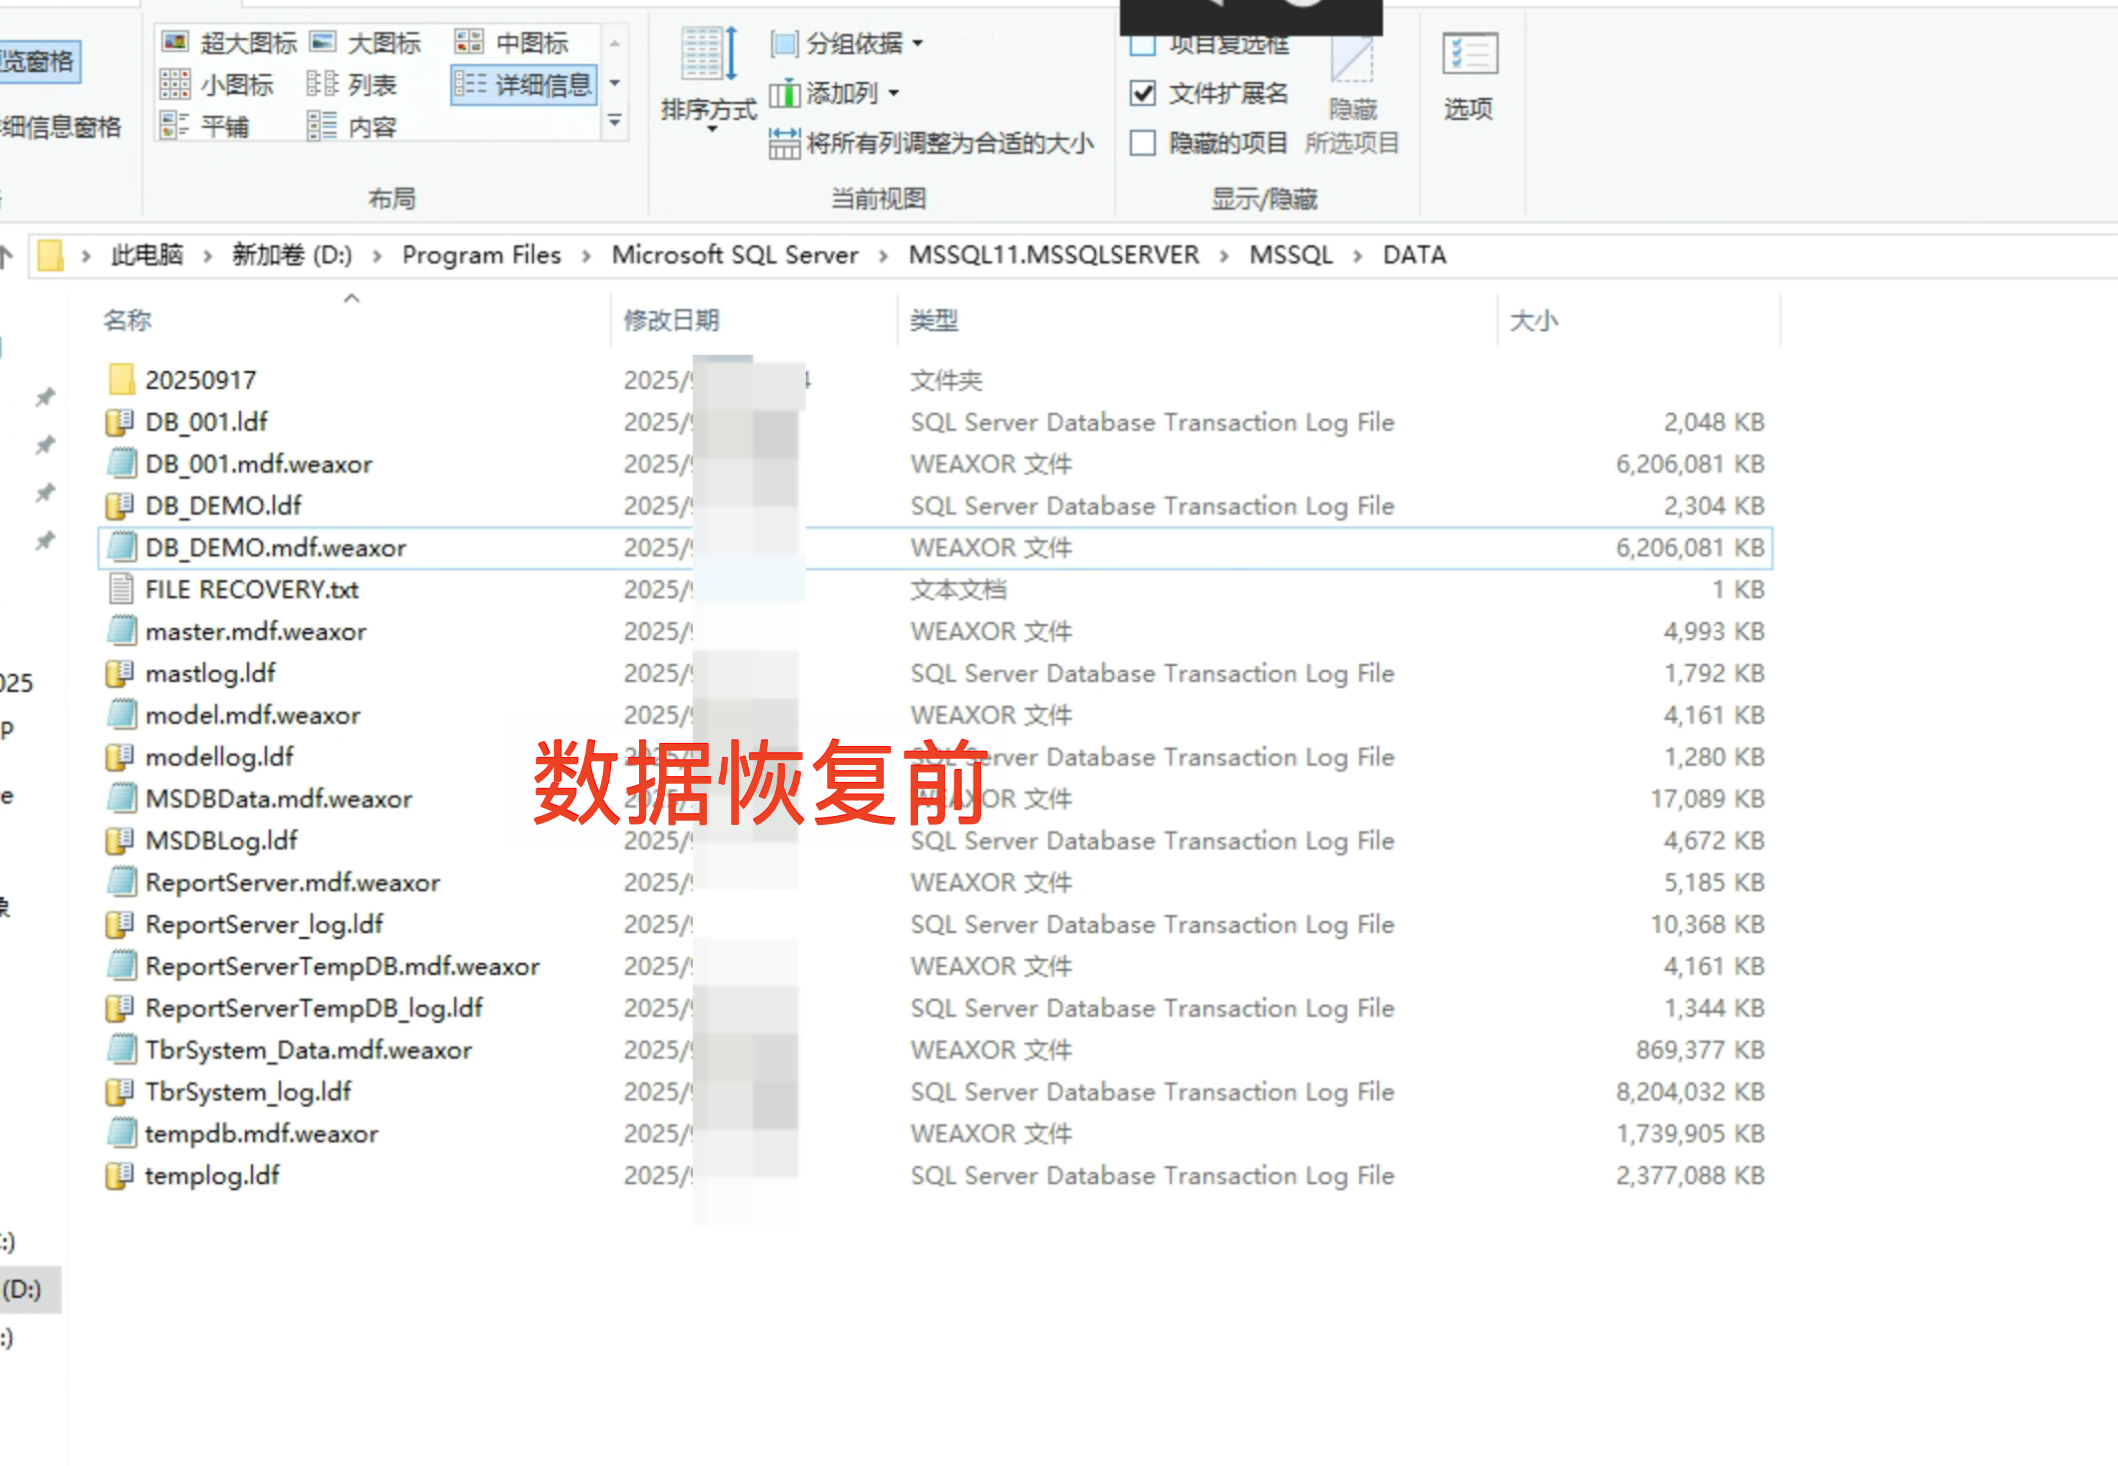Uncheck the 文件扩展名 checkbox

point(1143,93)
